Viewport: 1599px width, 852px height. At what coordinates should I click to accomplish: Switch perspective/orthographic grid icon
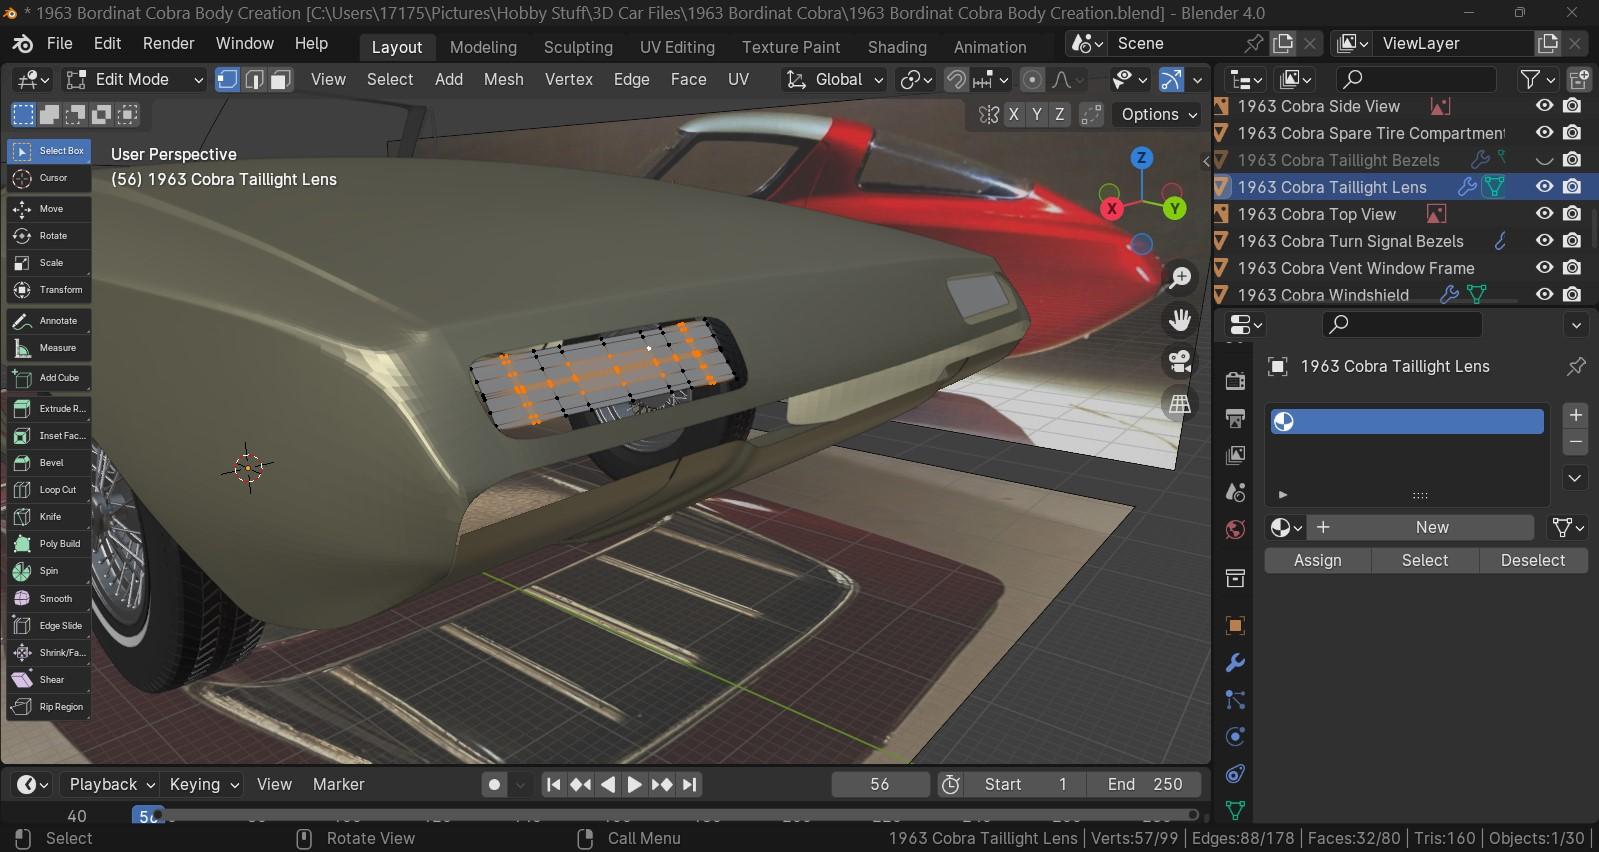1180,404
